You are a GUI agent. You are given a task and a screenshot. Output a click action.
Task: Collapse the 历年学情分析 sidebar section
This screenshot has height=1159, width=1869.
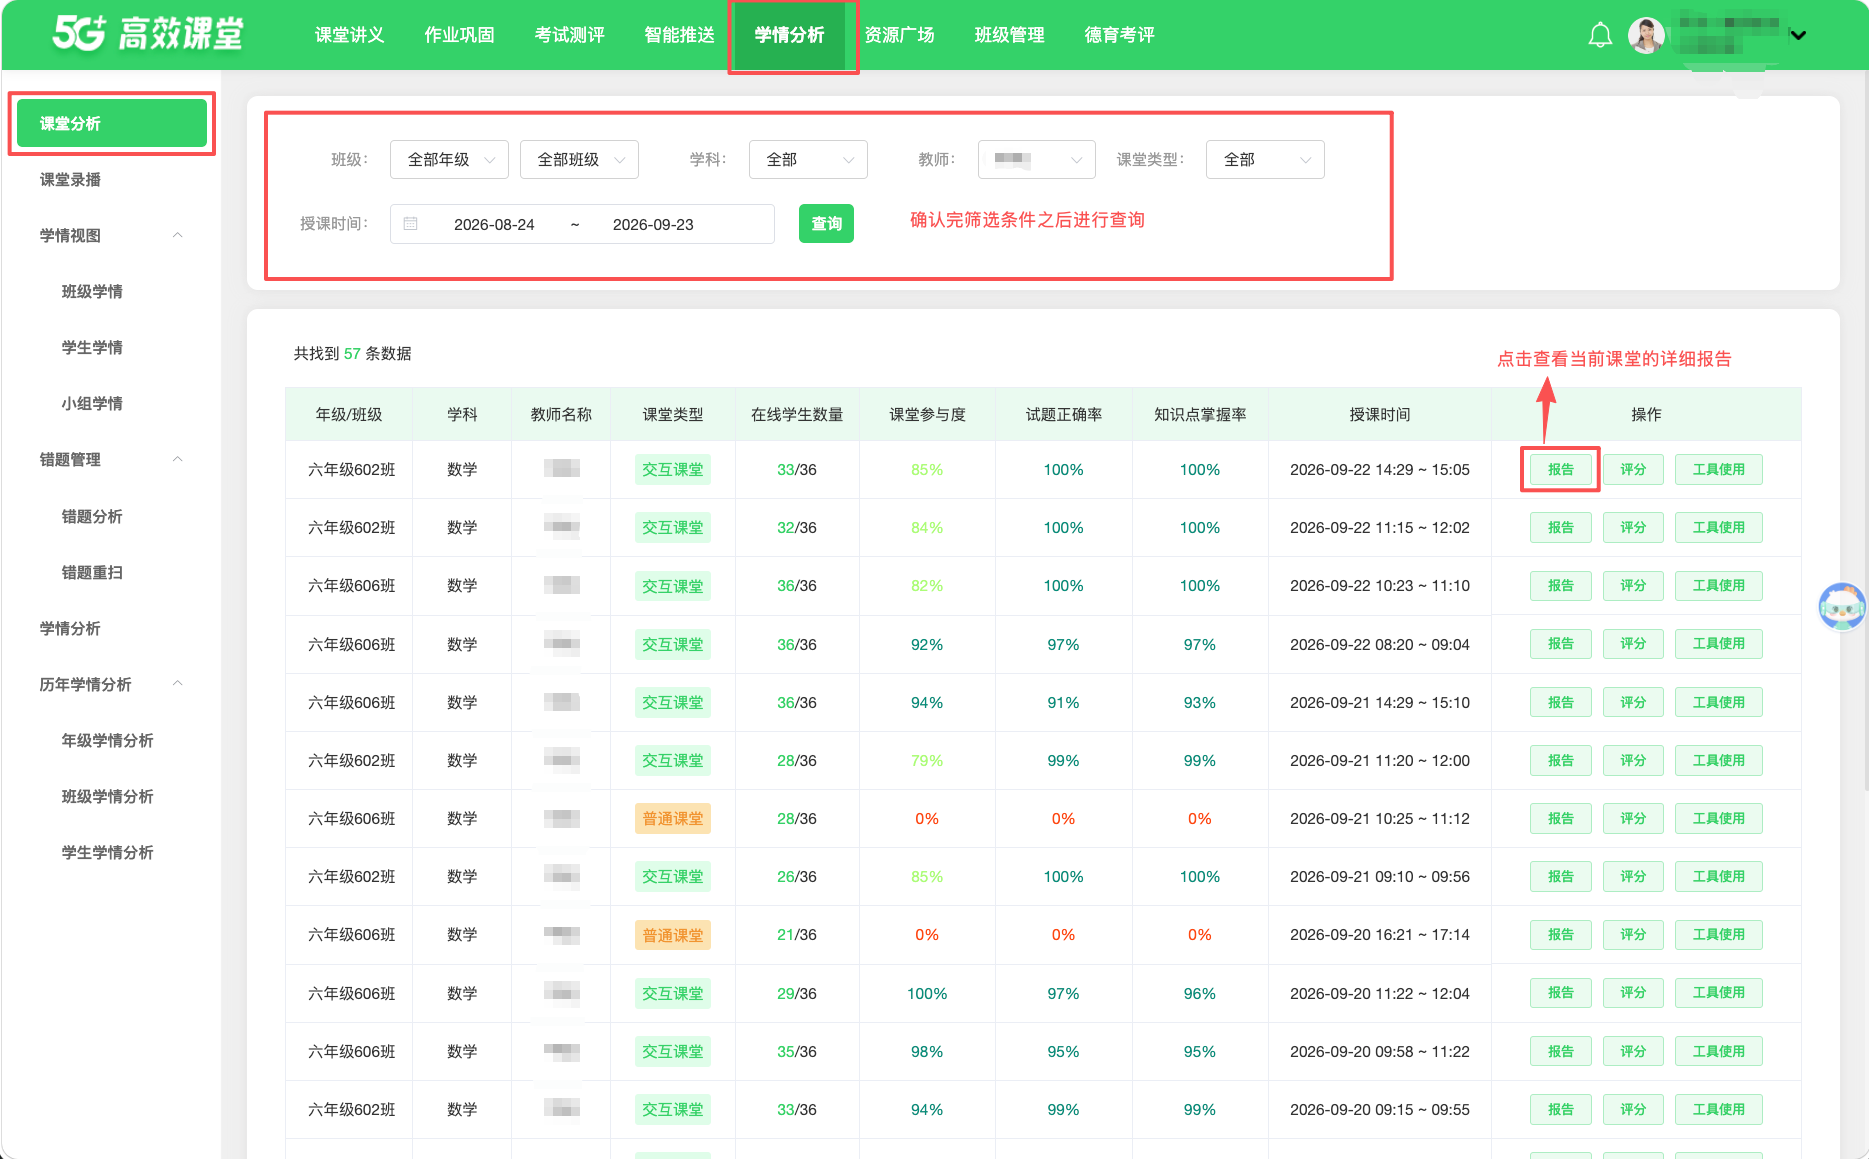coord(178,684)
